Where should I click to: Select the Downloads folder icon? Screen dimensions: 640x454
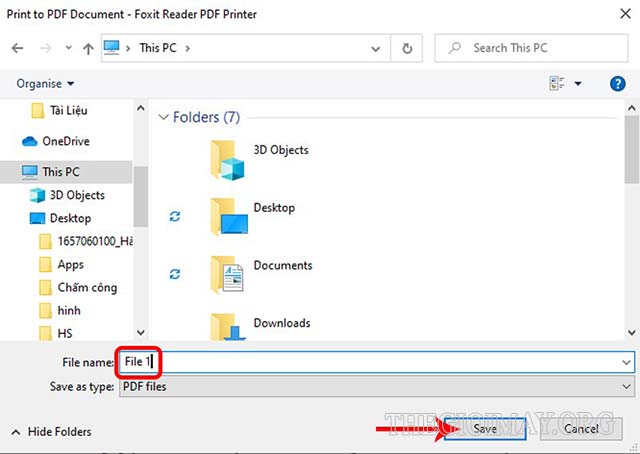click(x=228, y=327)
